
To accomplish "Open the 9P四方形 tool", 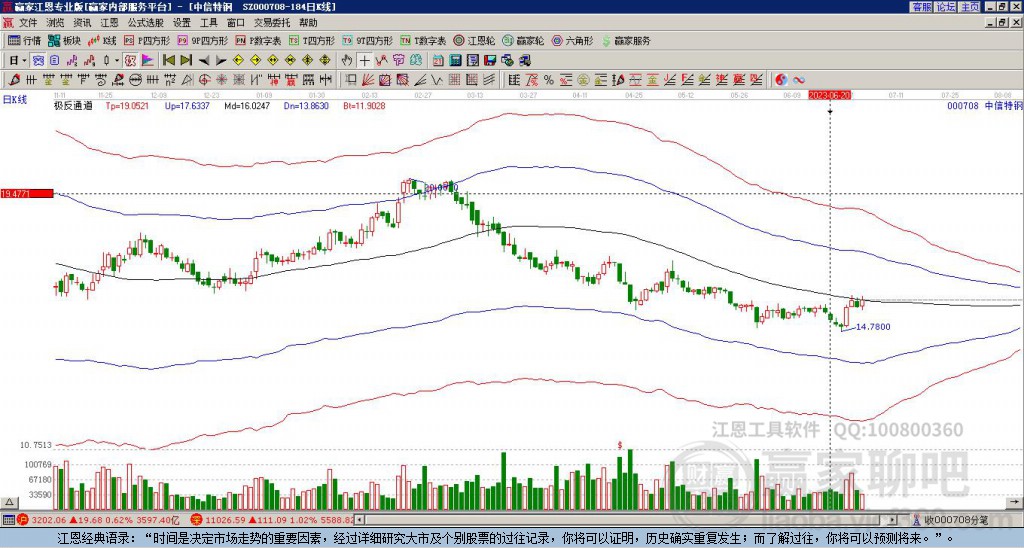I will coord(202,40).
